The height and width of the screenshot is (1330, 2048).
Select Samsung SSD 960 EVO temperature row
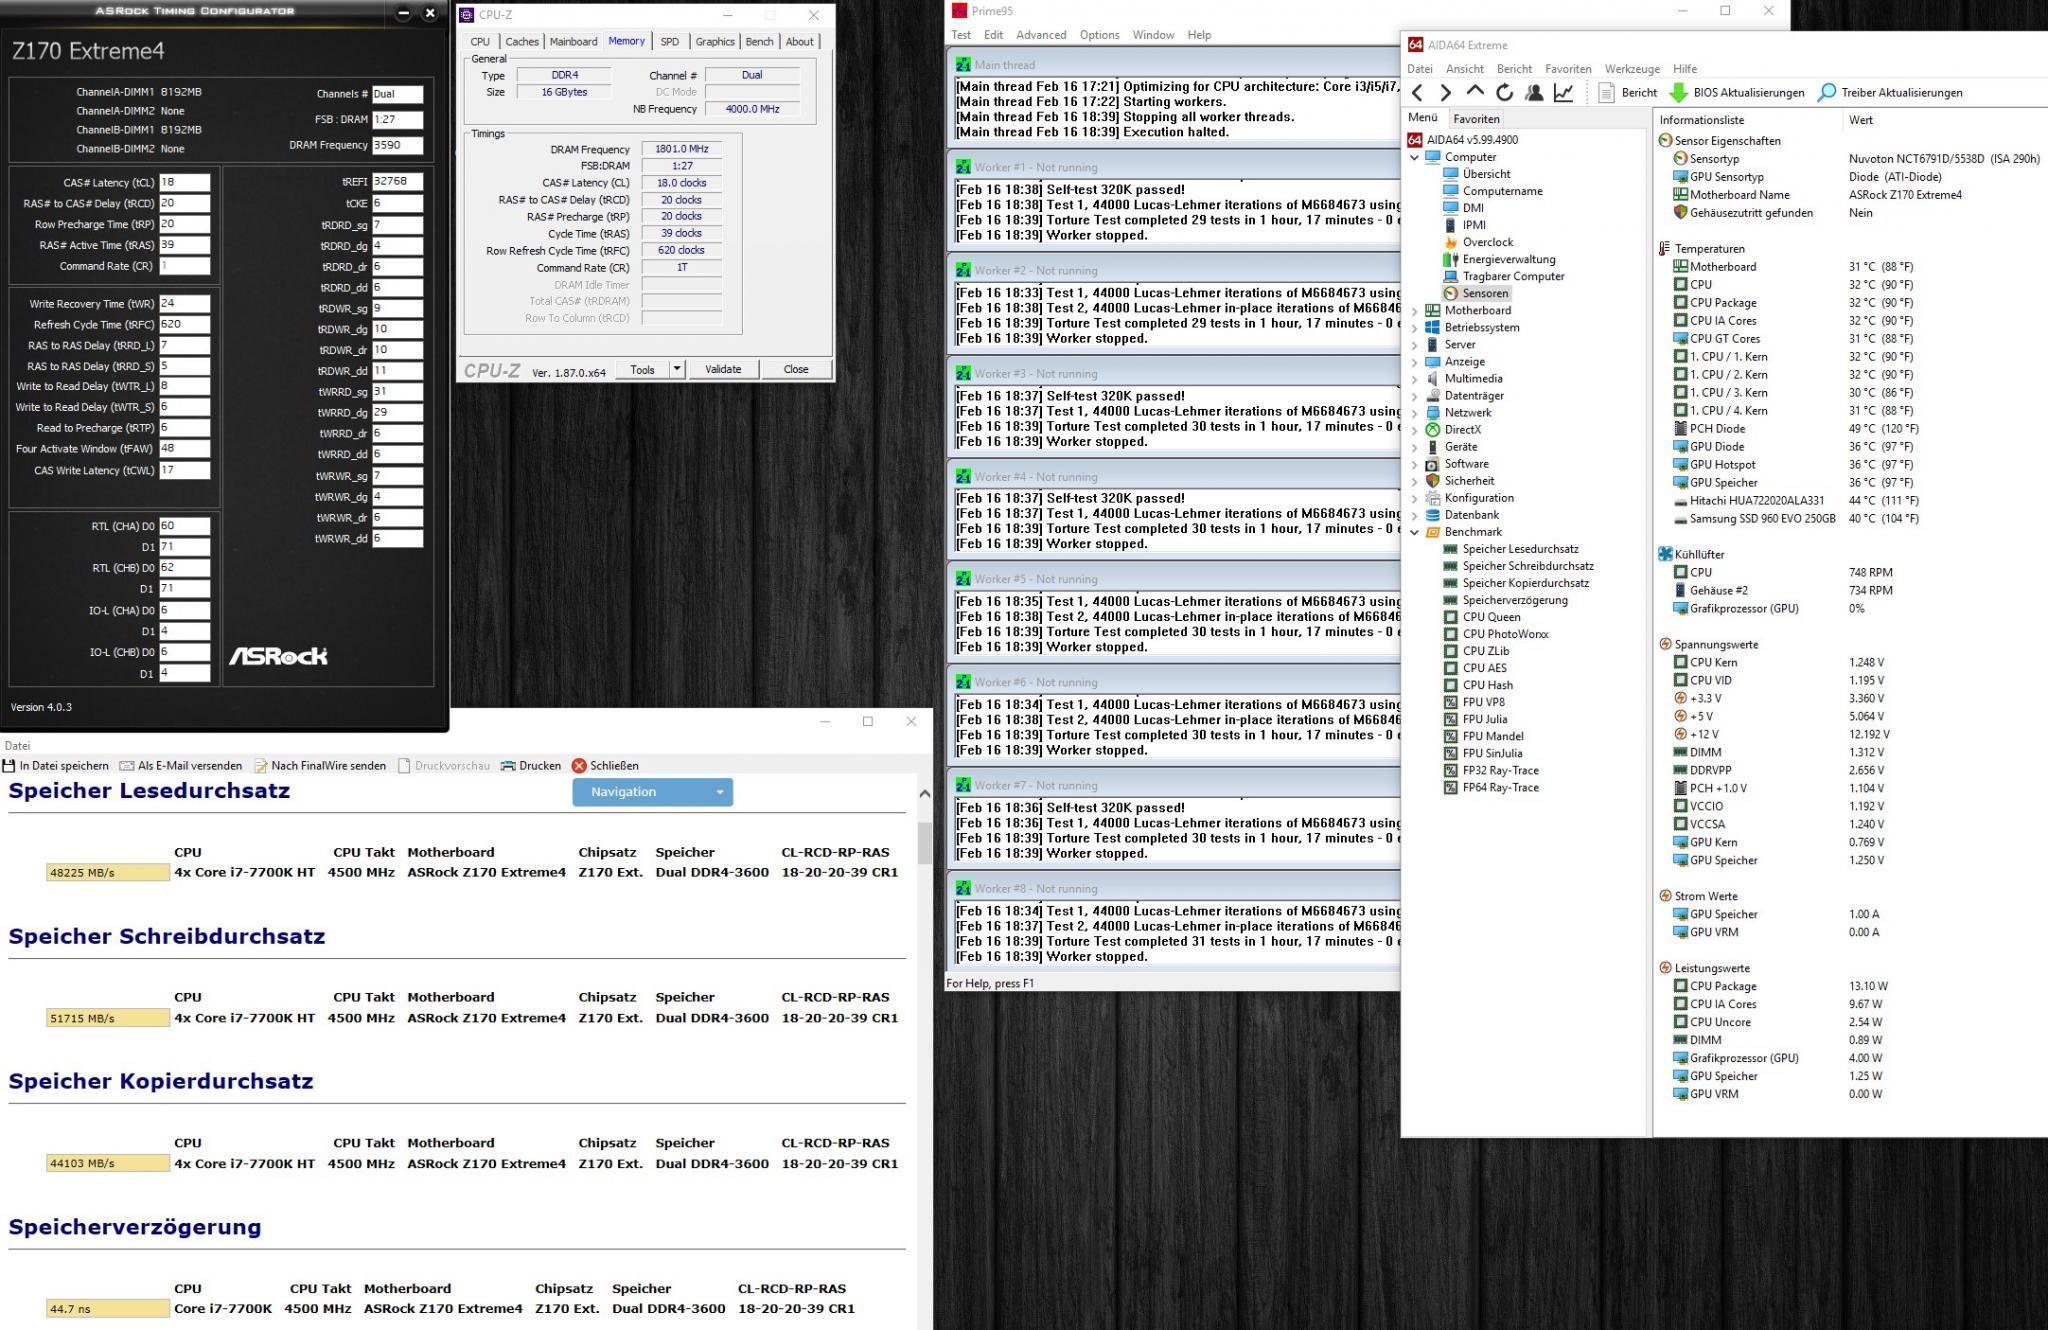click(1796, 519)
